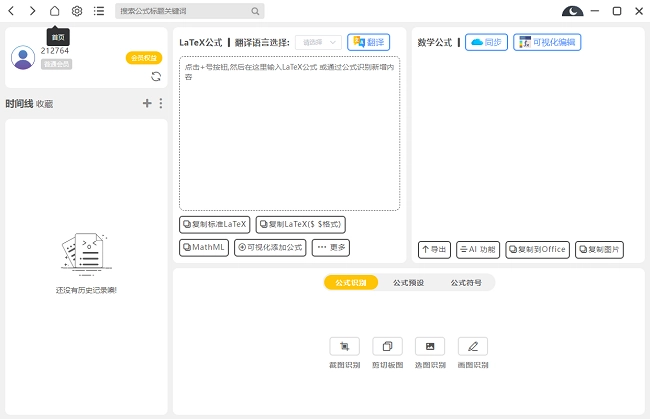
Task: Click the search formula keyword field
Action: pos(189,11)
